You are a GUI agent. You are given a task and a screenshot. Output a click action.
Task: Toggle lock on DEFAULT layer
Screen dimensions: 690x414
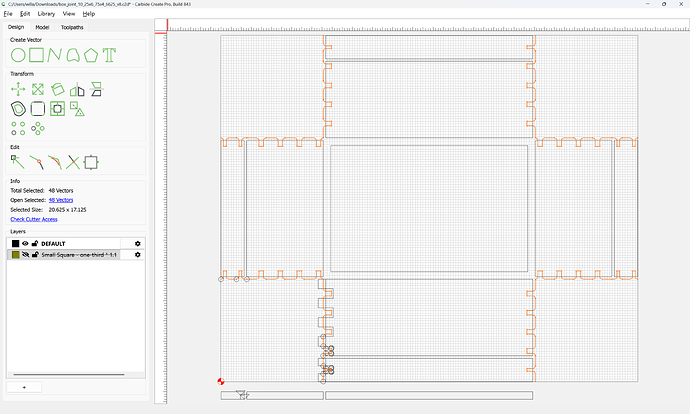pyautogui.click(x=35, y=243)
